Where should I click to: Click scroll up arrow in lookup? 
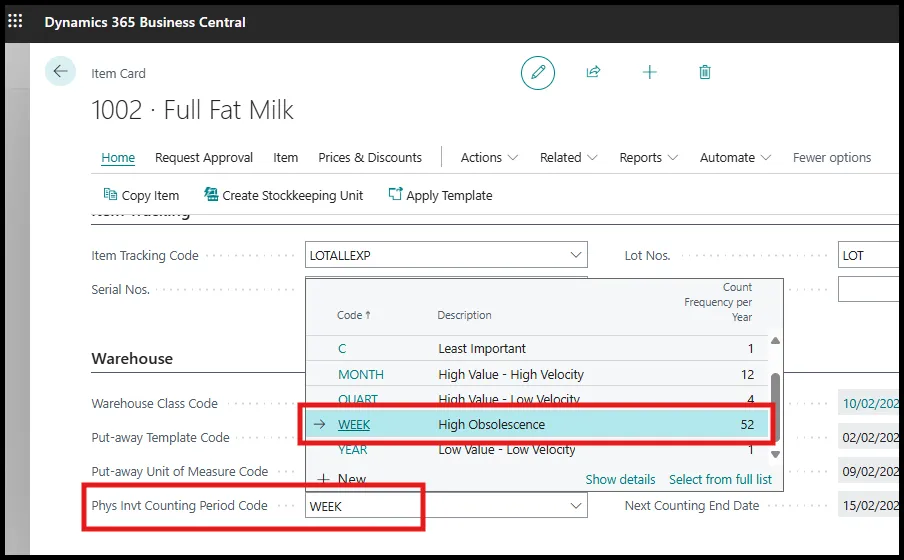pos(775,341)
